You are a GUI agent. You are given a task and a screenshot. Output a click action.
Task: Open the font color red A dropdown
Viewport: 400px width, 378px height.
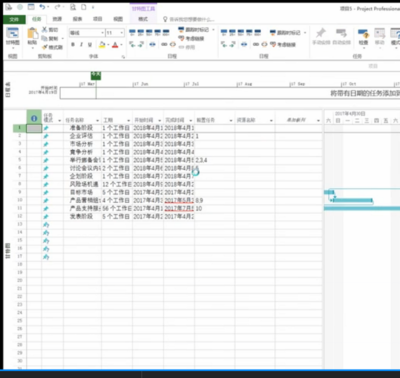tap(121, 45)
